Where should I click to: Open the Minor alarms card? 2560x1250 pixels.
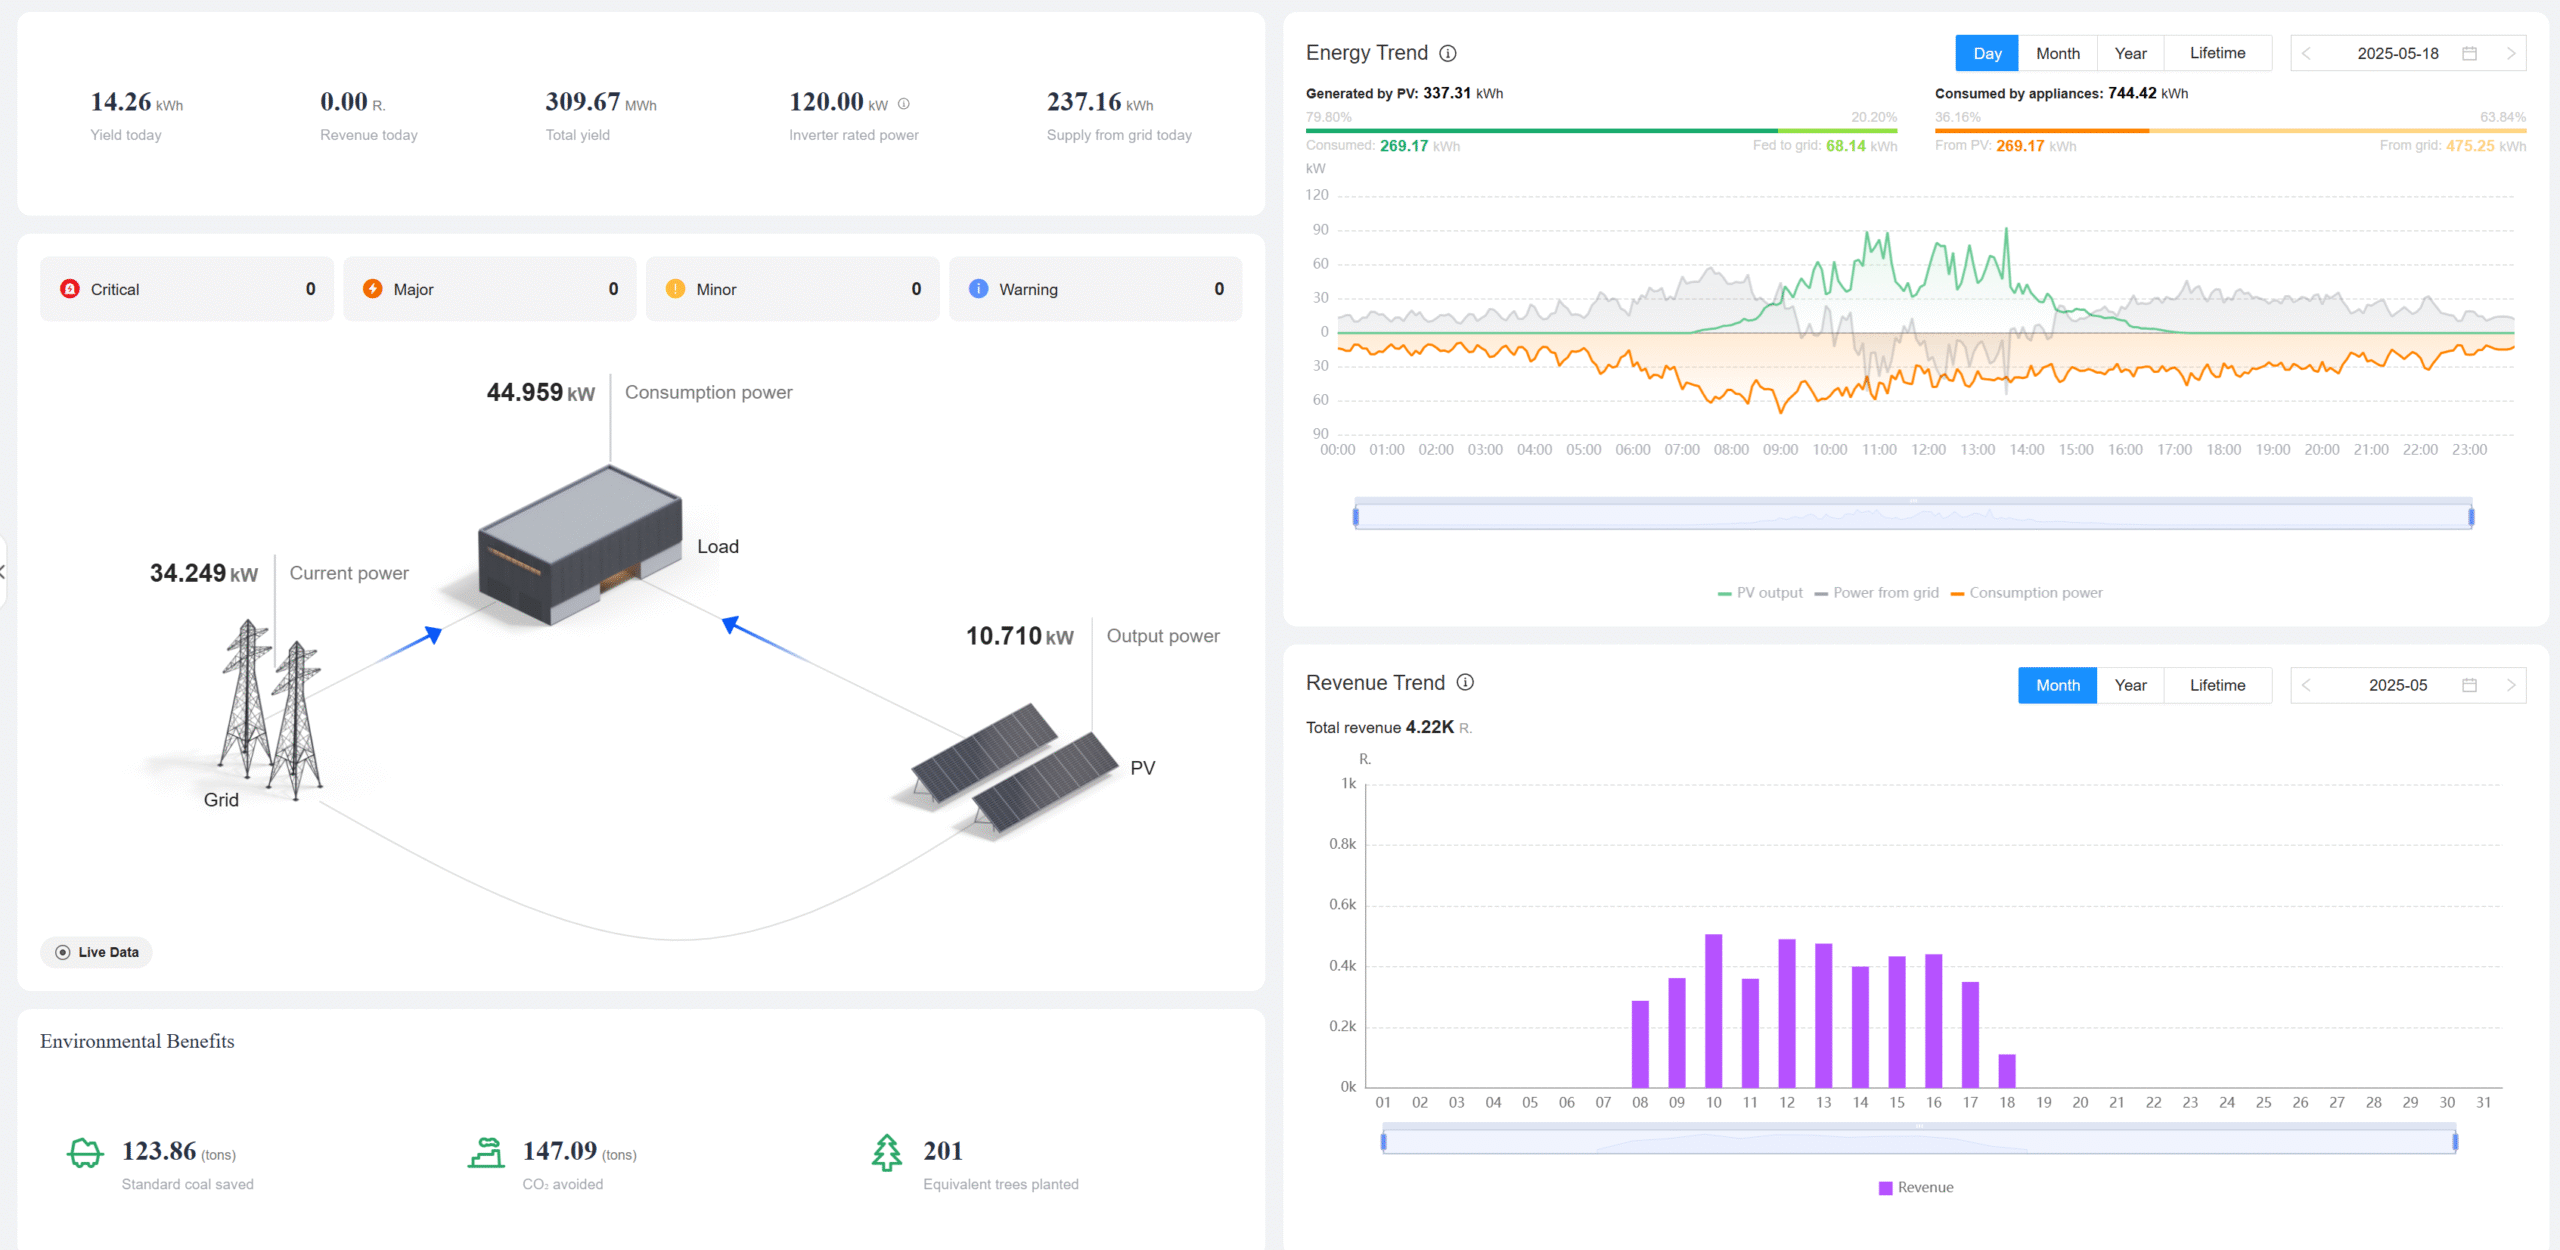(x=792, y=289)
